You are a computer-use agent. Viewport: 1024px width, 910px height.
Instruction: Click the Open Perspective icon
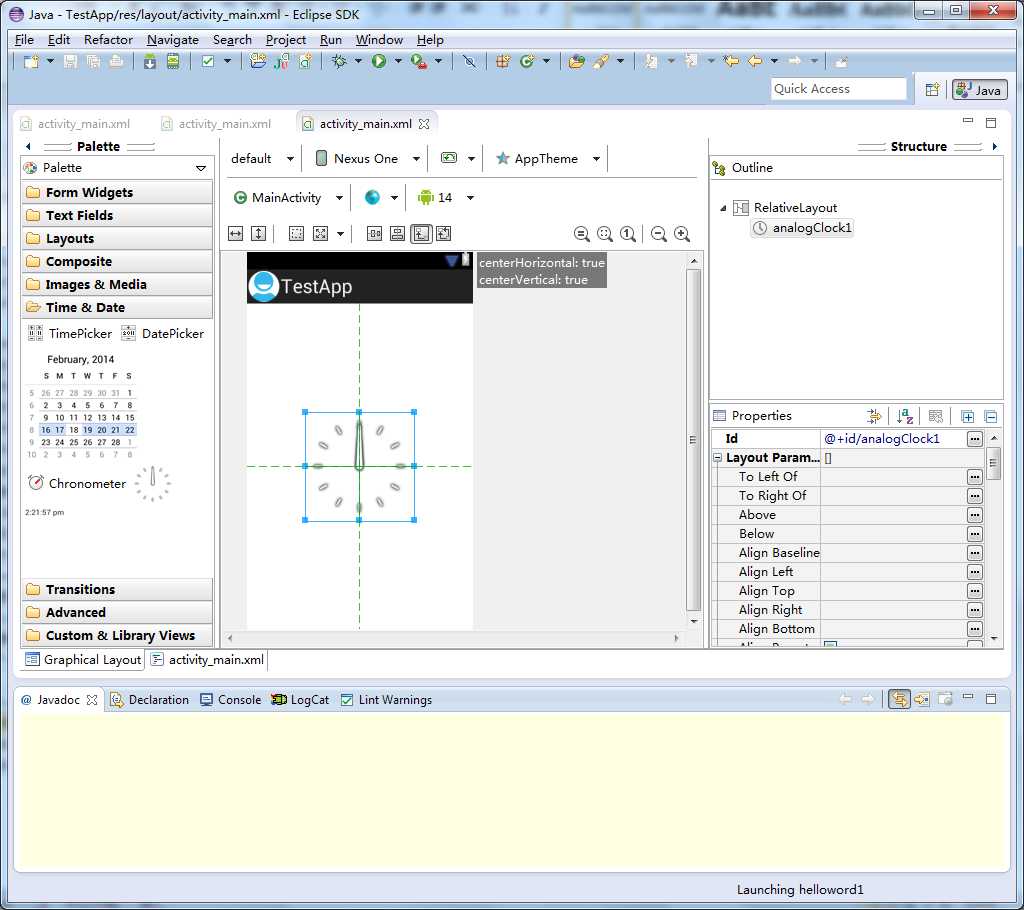tap(932, 89)
